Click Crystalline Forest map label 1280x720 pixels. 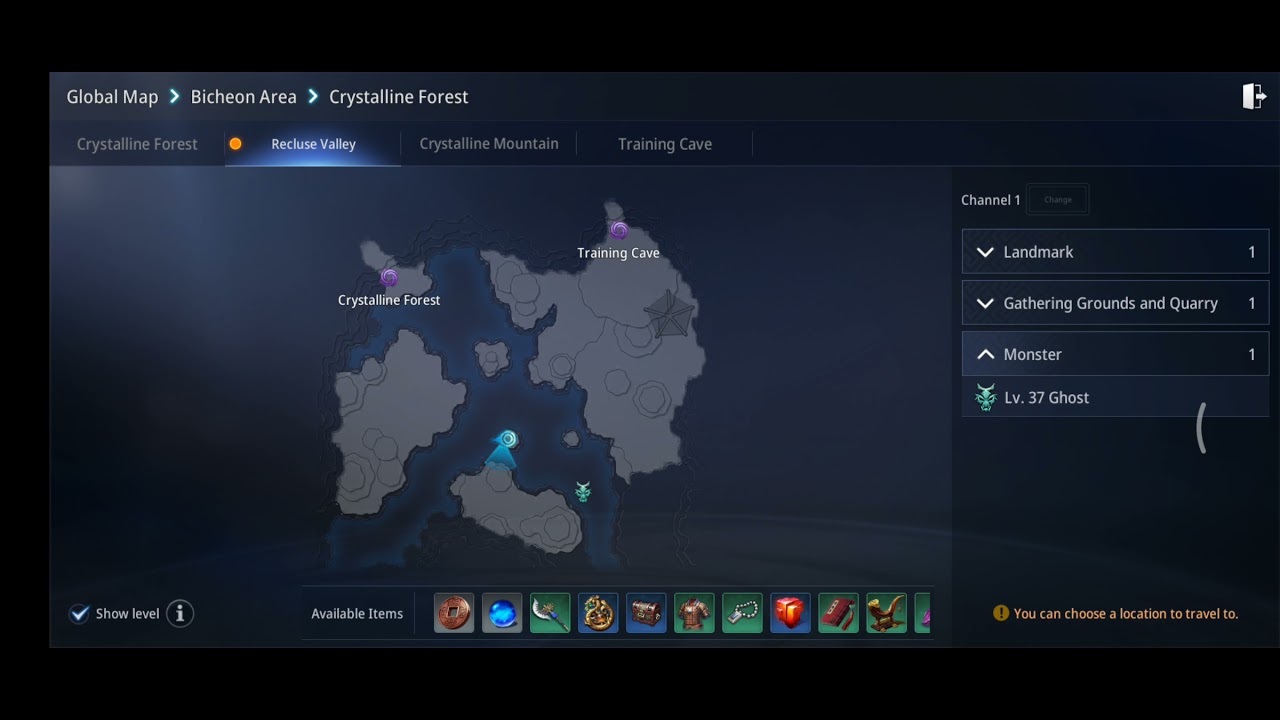click(389, 300)
